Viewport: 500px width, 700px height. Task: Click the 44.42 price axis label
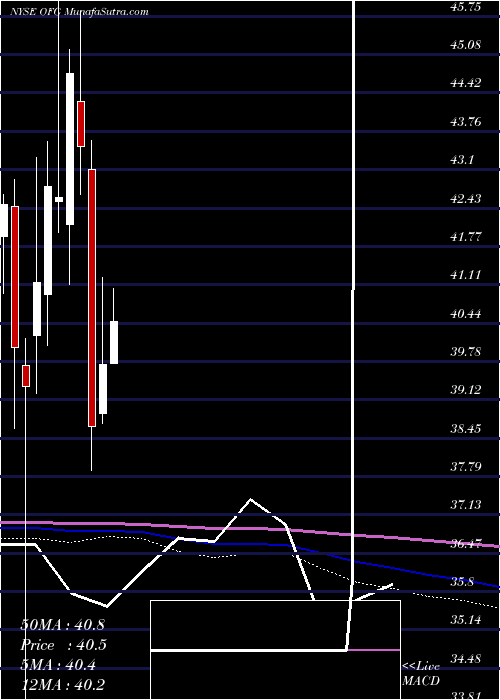(466, 83)
